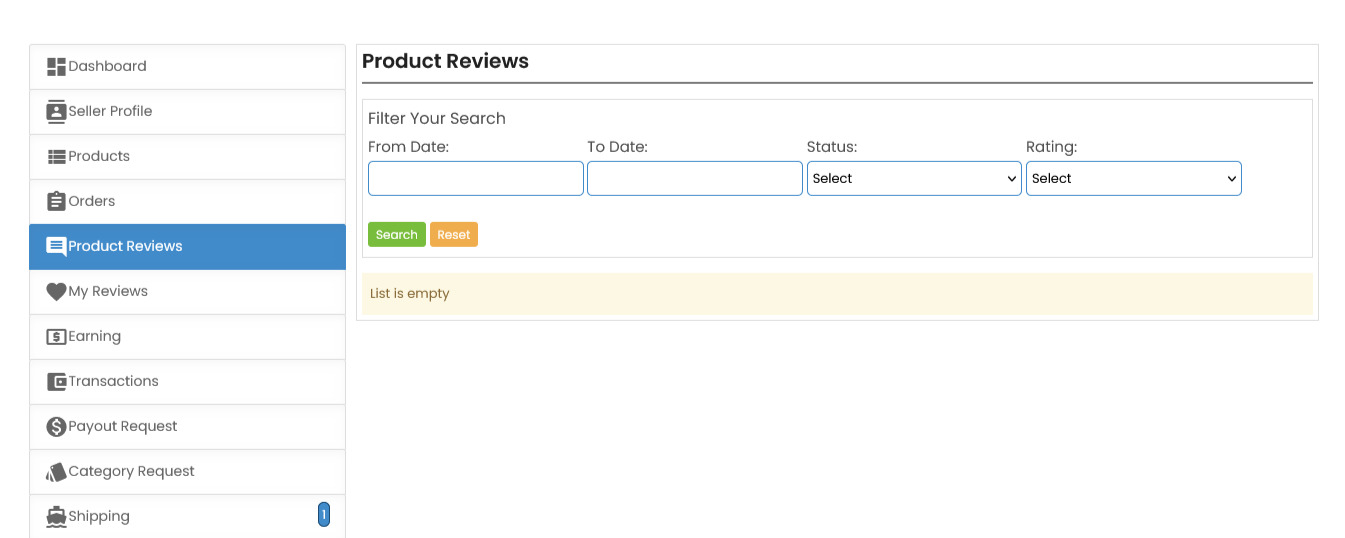Click the Products list icon
The image size is (1345, 538).
click(x=56, y=157)
